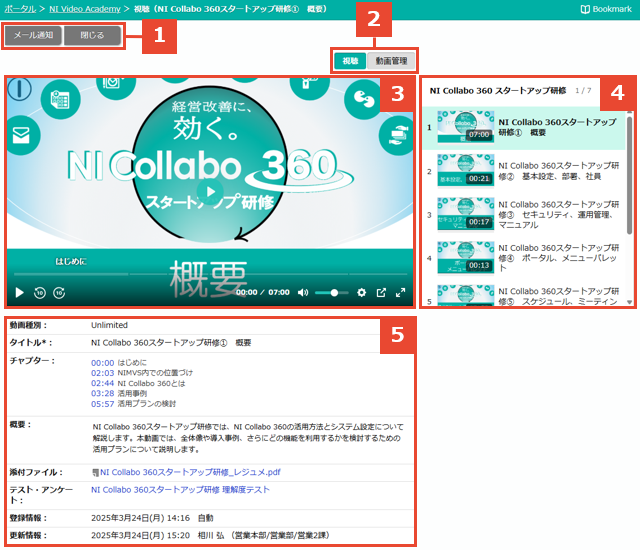
Task: Select playlist video 4 thumbnail 00:13
Action: (x=466, y=258)
